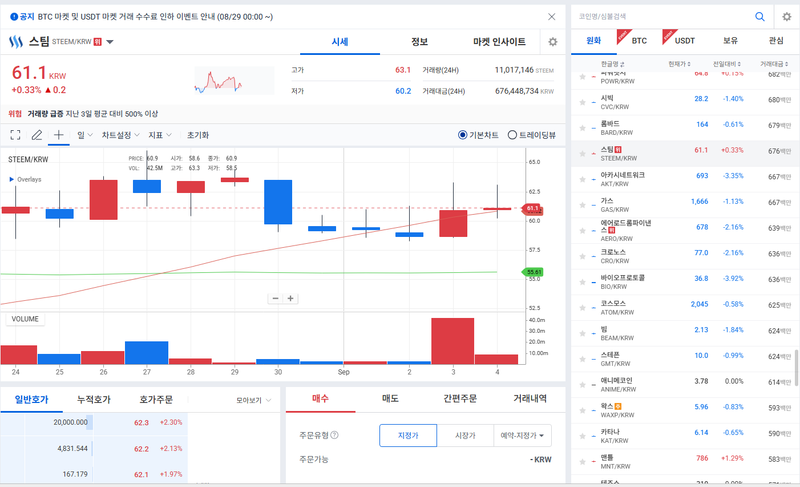
Task: Close the notice banner
Action: coord(552,17)
